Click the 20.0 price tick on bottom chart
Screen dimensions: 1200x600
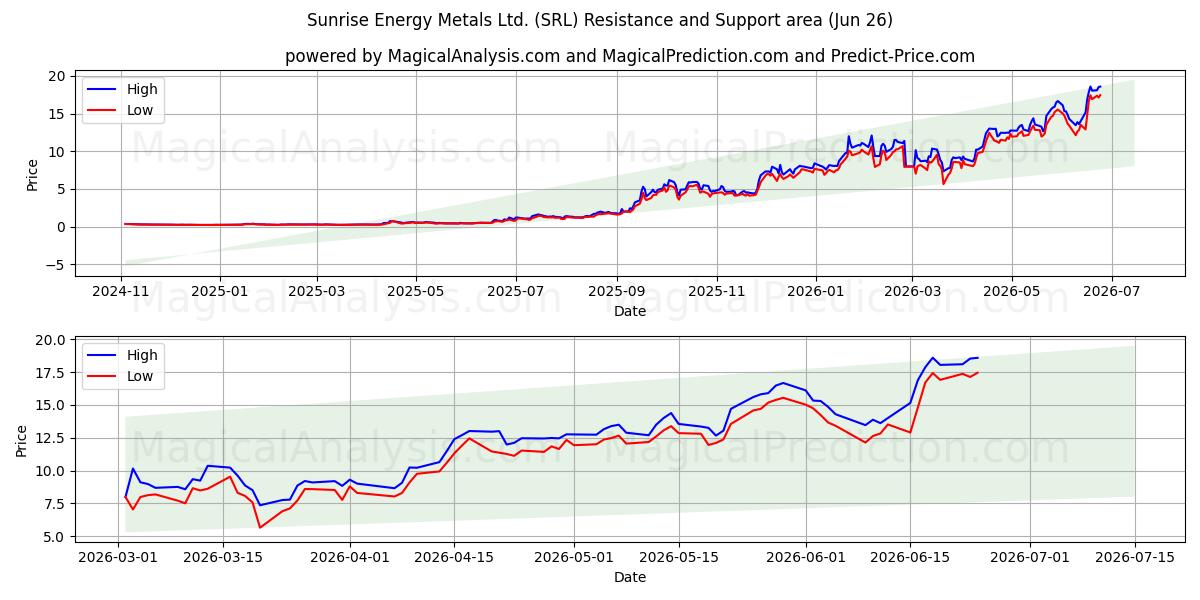tap(51, 340)
